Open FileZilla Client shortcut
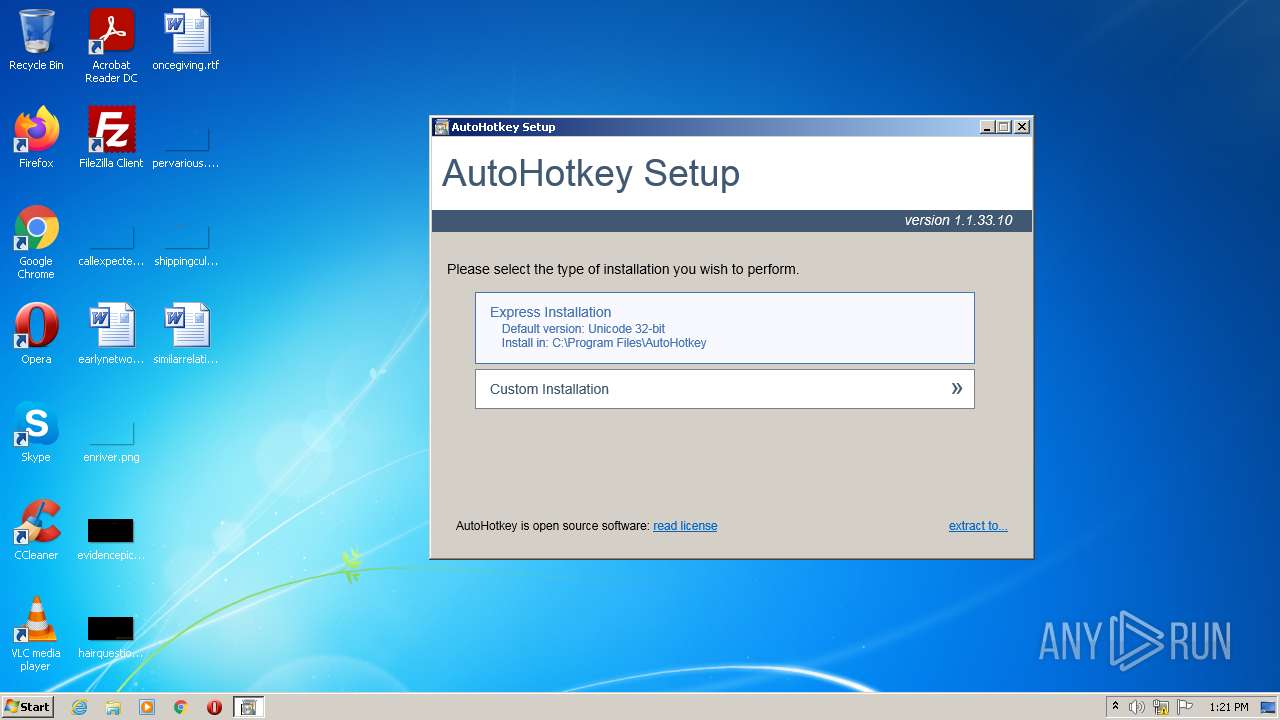1280x720 pixels. (x=111, y=138)
